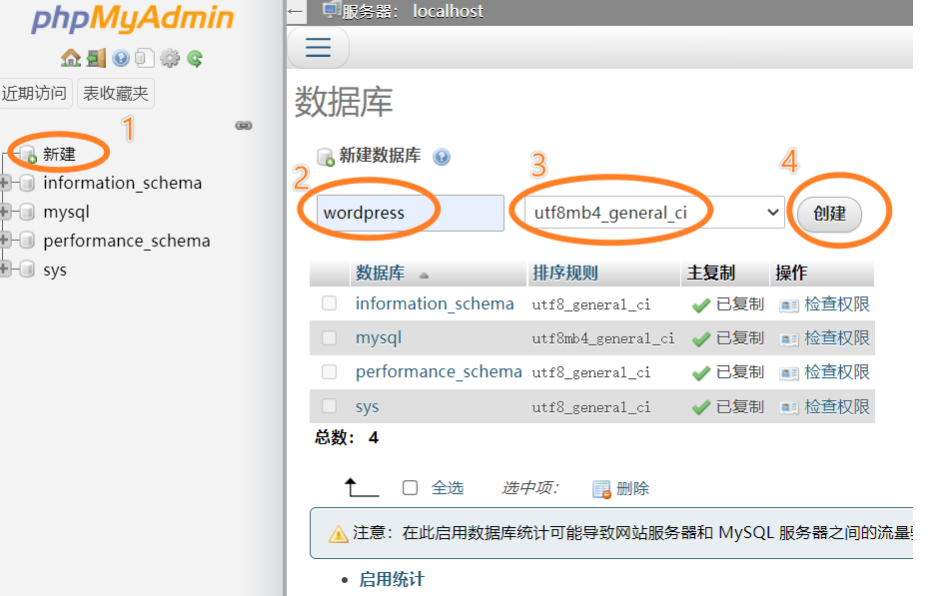928x596 pixels.
Task: Go to Home via house icon
Action: pyautogui.click(x=70, y=58)
